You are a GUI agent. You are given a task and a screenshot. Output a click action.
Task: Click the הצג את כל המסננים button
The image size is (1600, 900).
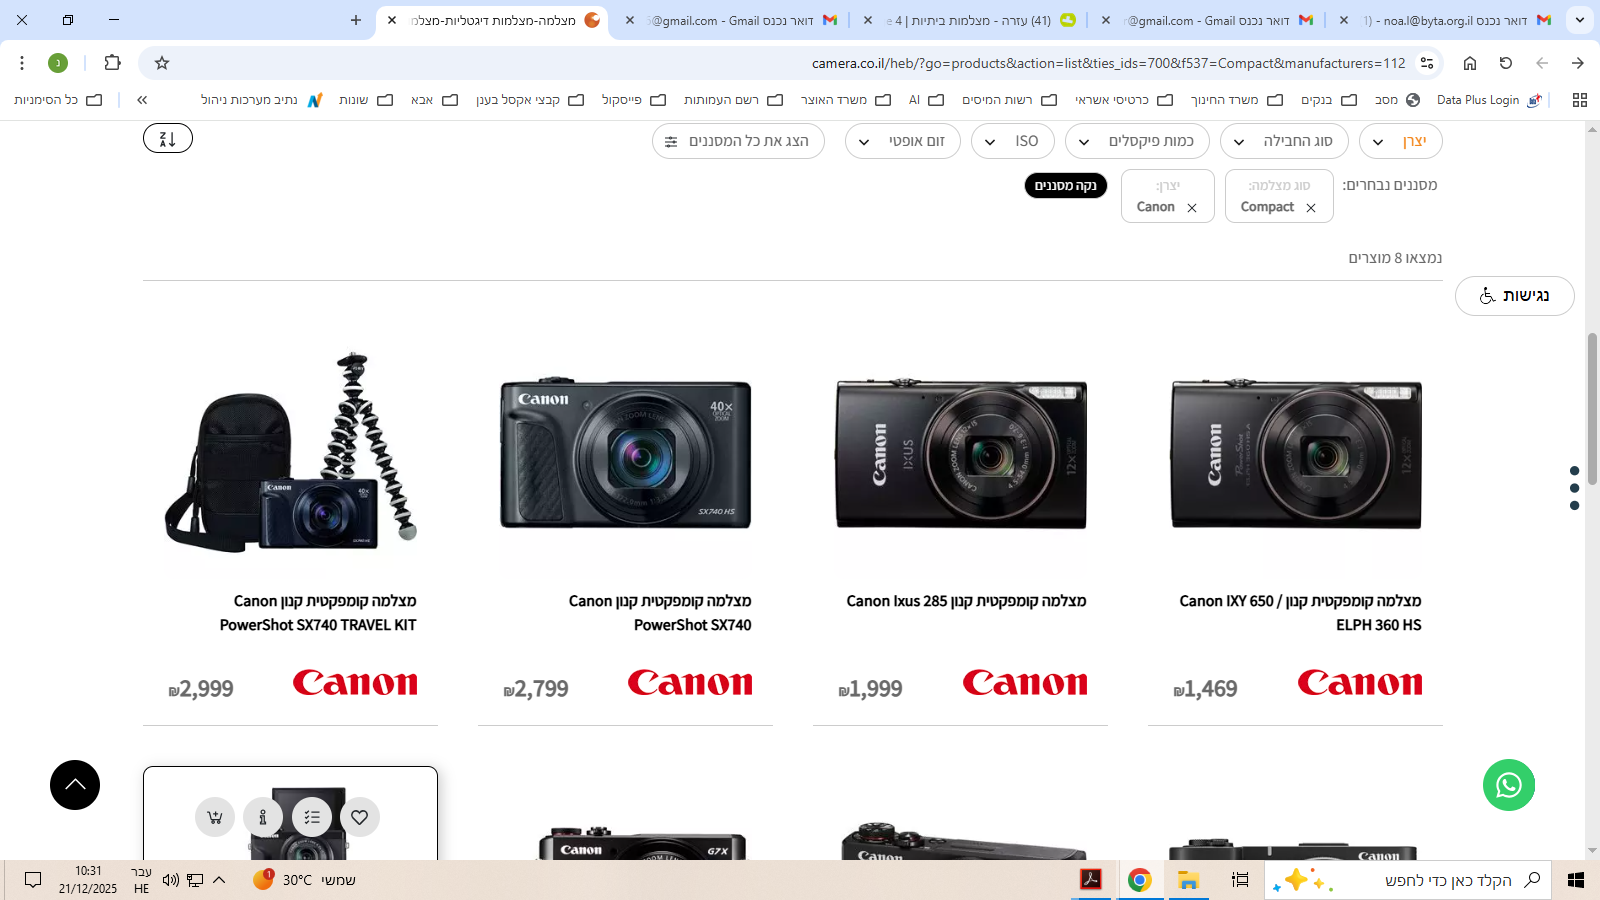(738, 141)
